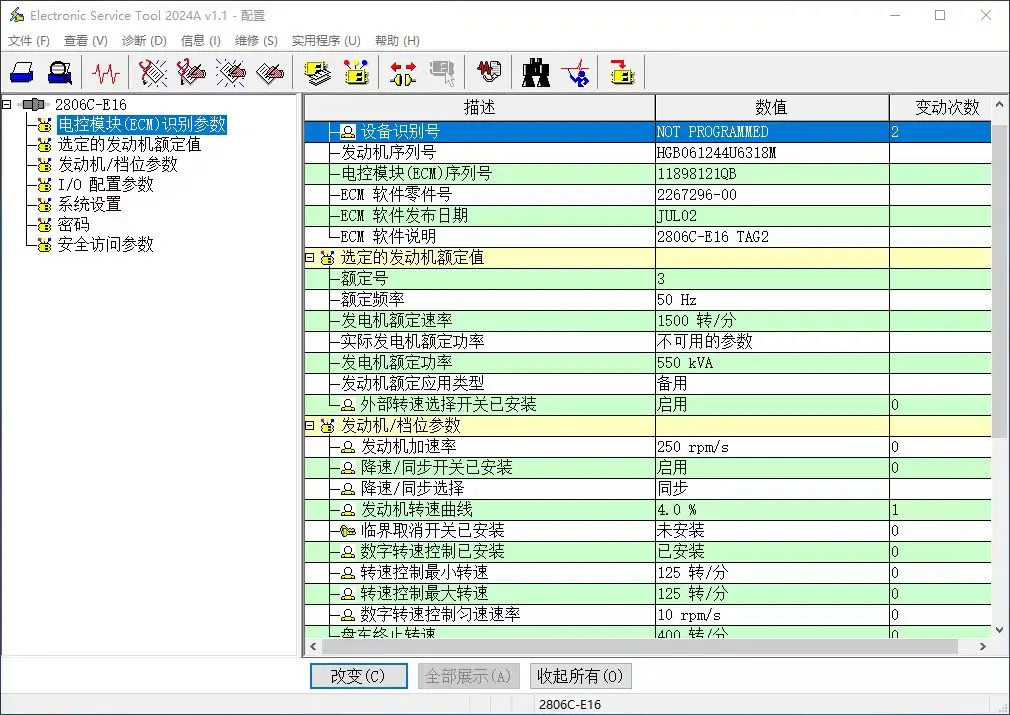Launch WinFlash chip with red arrow icon

point(622,72)
